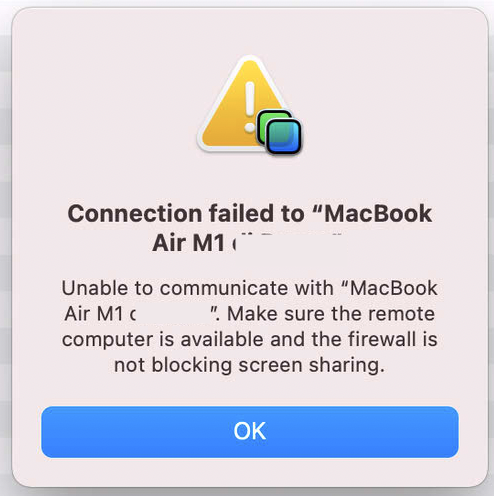The width and height of the screenshot is (494, 496).
Task: Click the OK button
Action: pos(250,432)
